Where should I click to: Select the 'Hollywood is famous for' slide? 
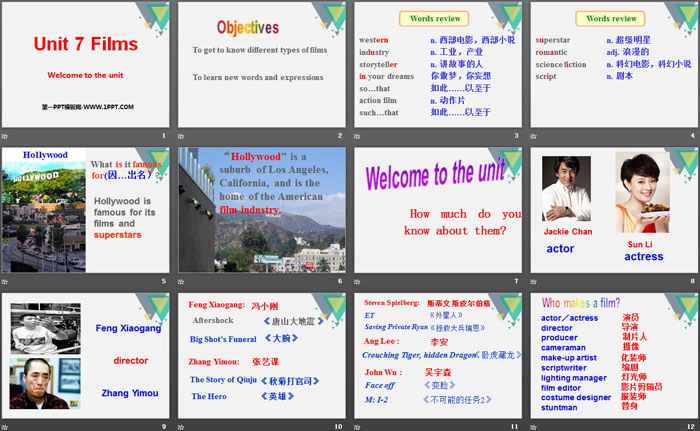(x=85, y=210)
